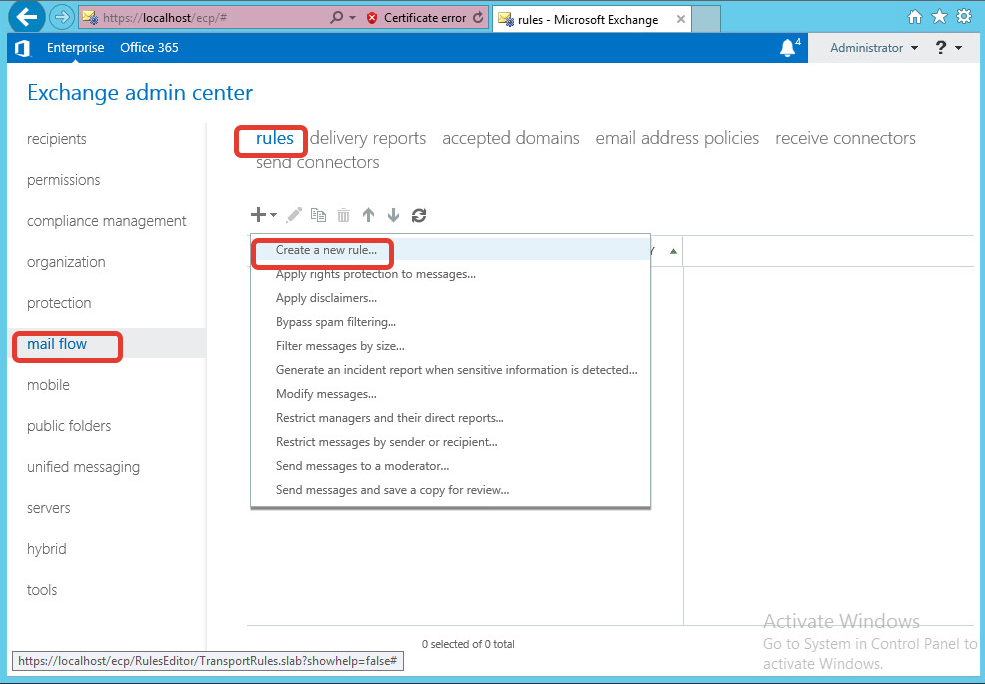Open browser Tools gear icon
The width and height of the screenshot is (985, 684).
(964, 16)
